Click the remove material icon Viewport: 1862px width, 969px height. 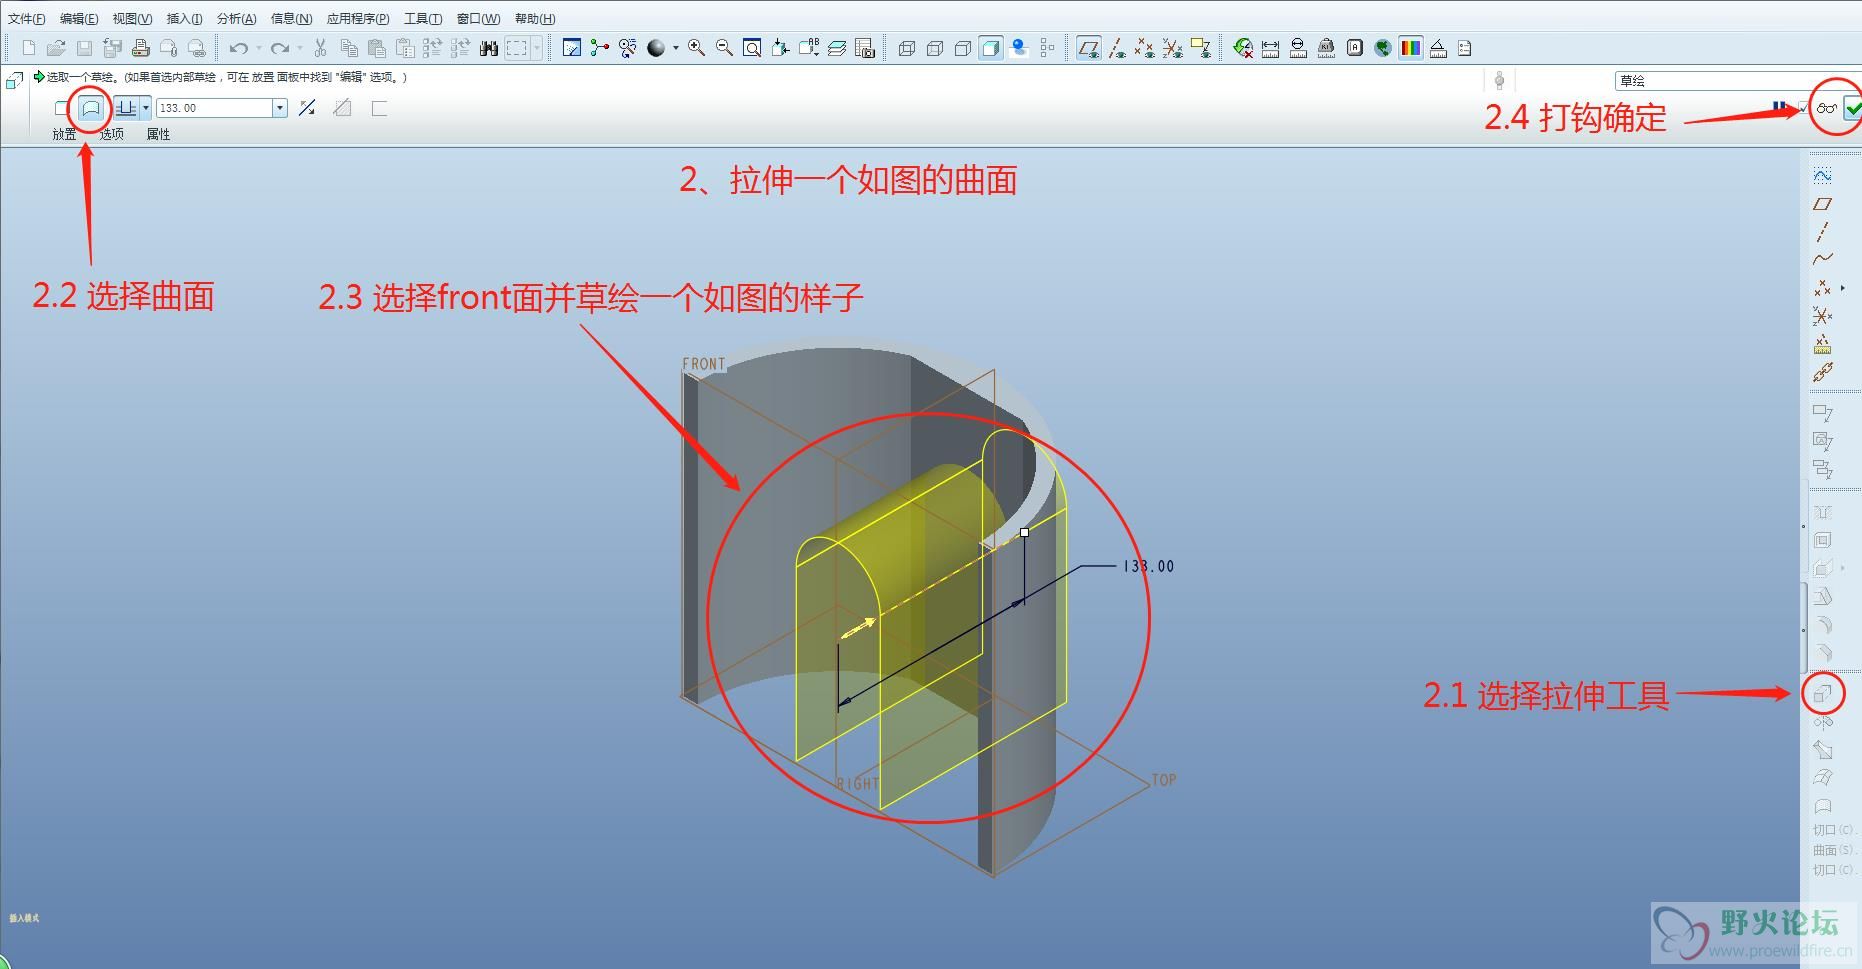[342, 108]
